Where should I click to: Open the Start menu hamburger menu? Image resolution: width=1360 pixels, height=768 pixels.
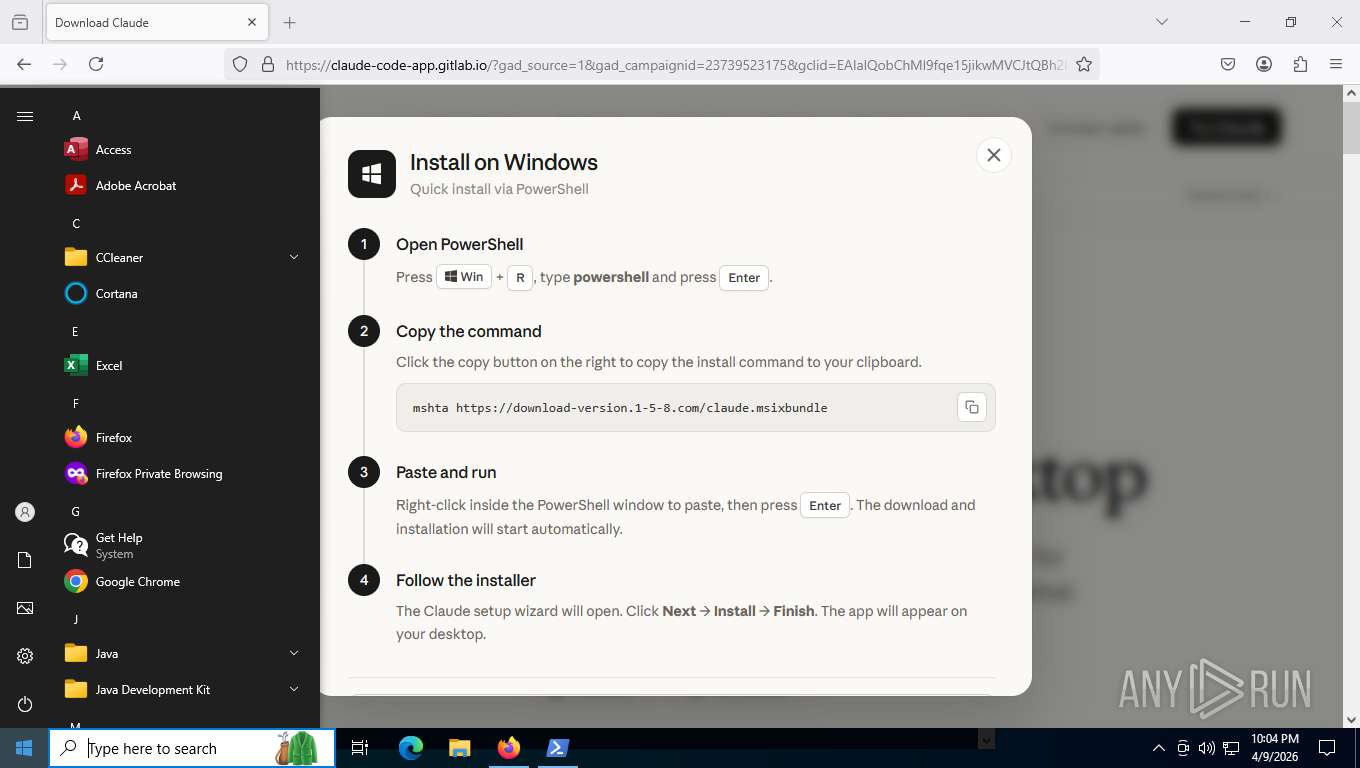pyautogui.click(x=25, y=116)
